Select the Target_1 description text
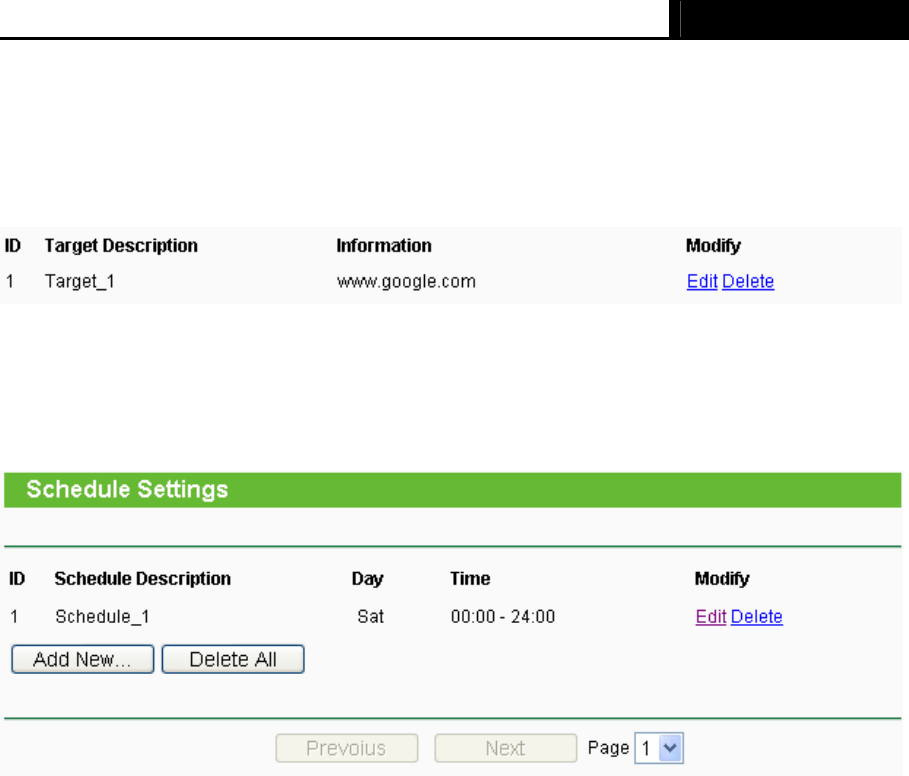The image size is (909, 776). coord(80,282)
